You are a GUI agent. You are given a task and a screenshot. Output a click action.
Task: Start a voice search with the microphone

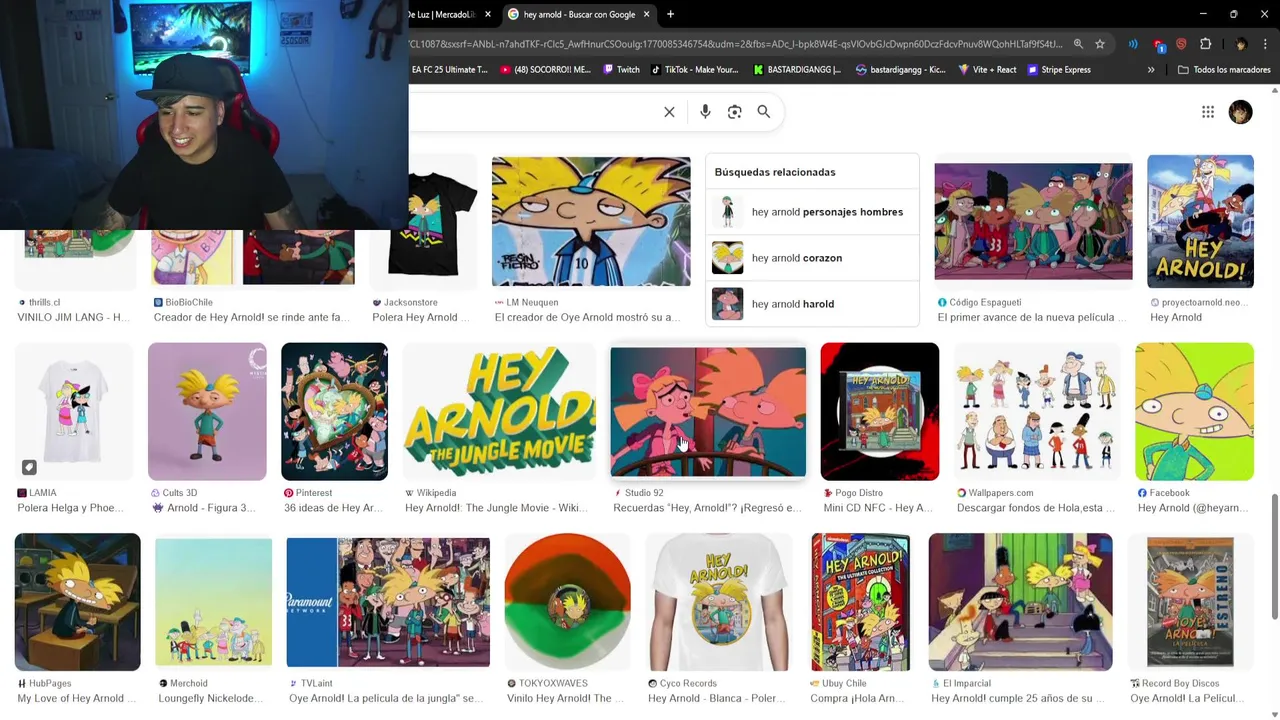point(705,112)
